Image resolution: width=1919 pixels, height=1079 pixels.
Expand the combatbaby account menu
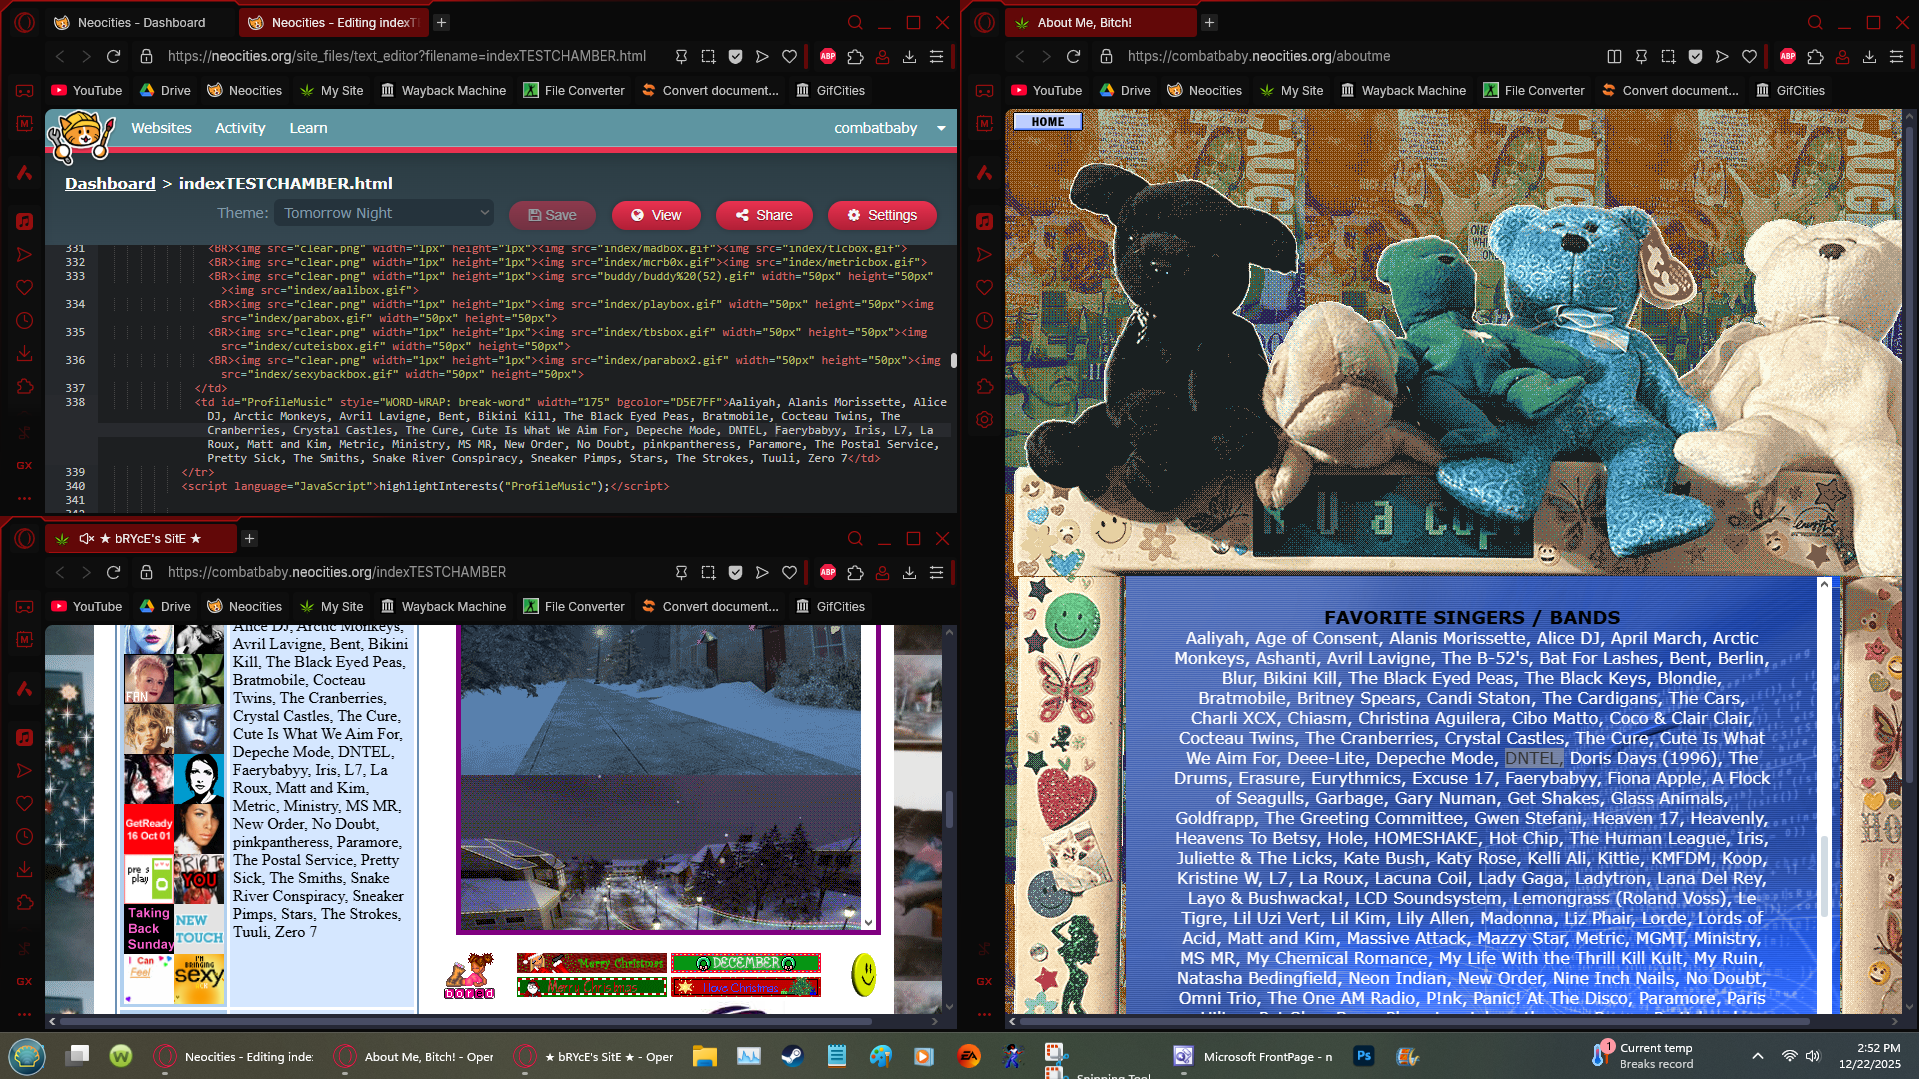click(941, 128)
